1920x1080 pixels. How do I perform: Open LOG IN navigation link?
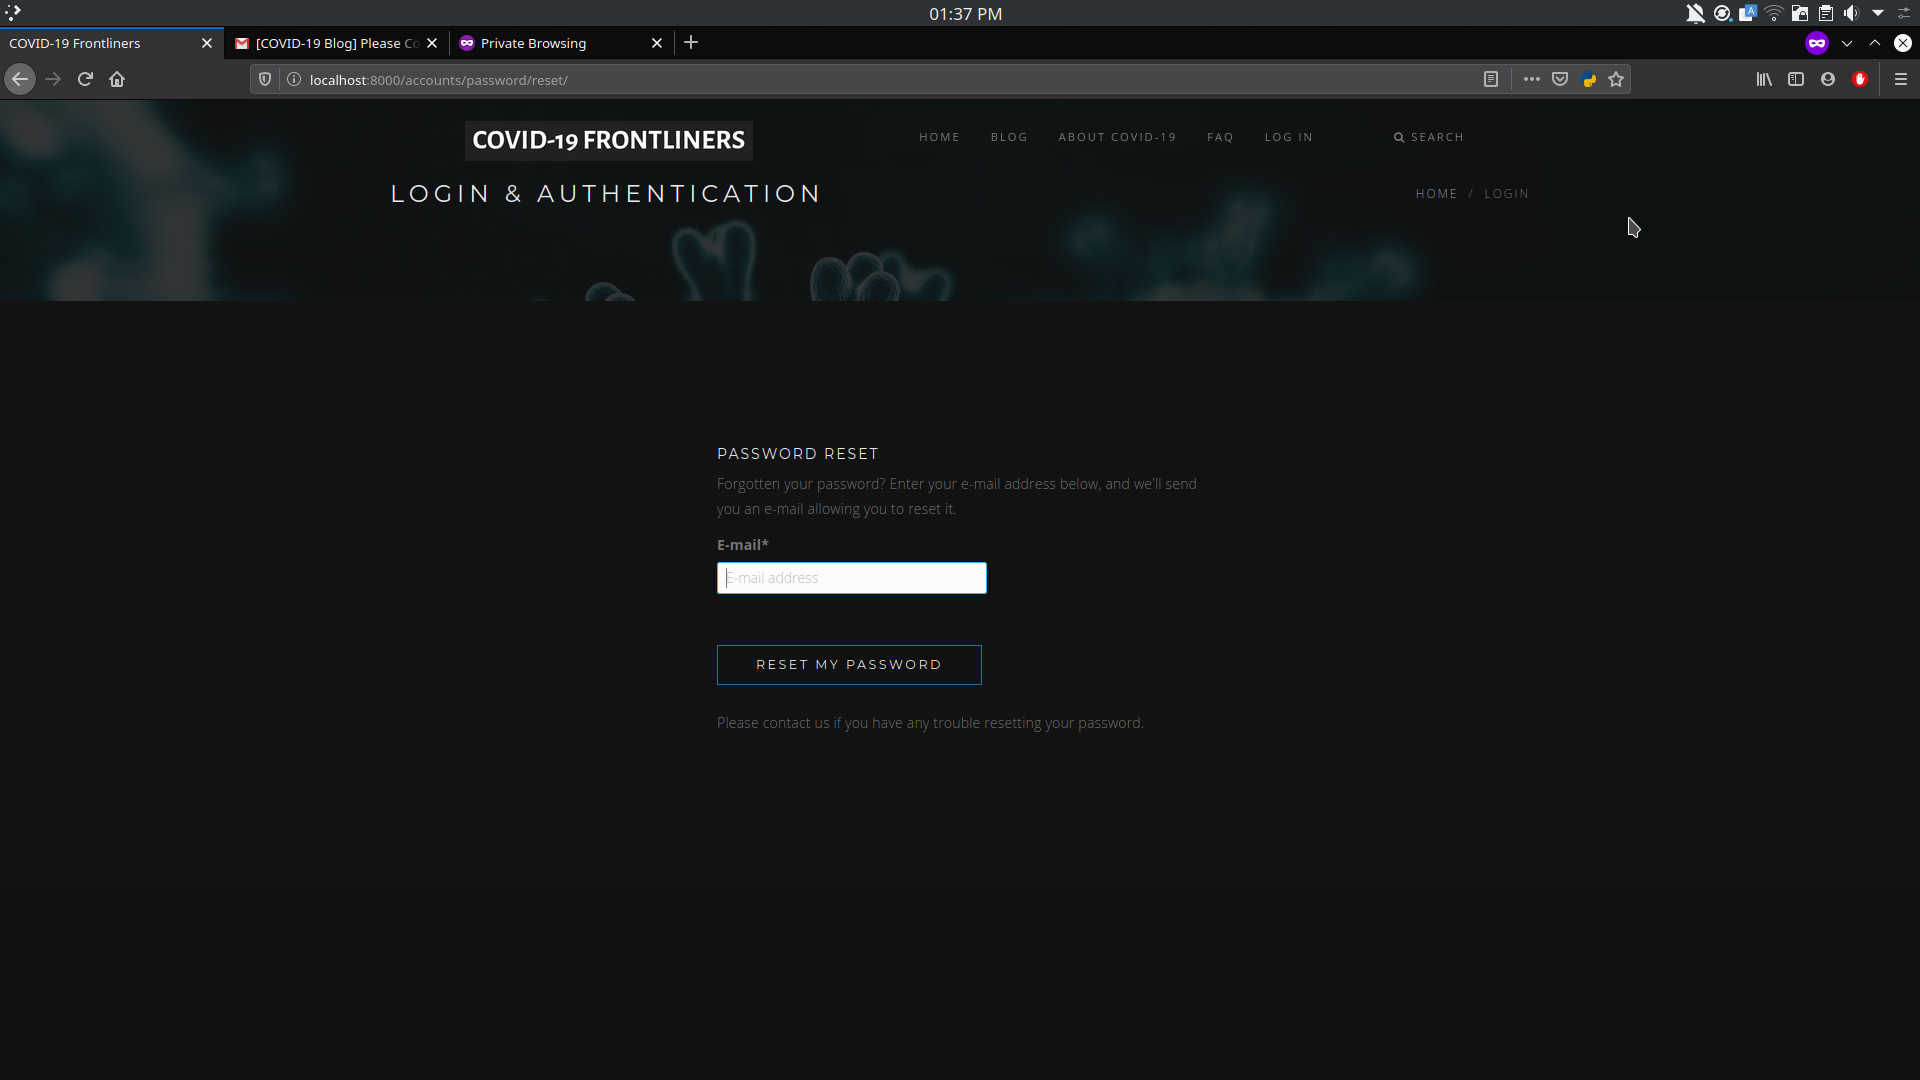[1288, 137]
